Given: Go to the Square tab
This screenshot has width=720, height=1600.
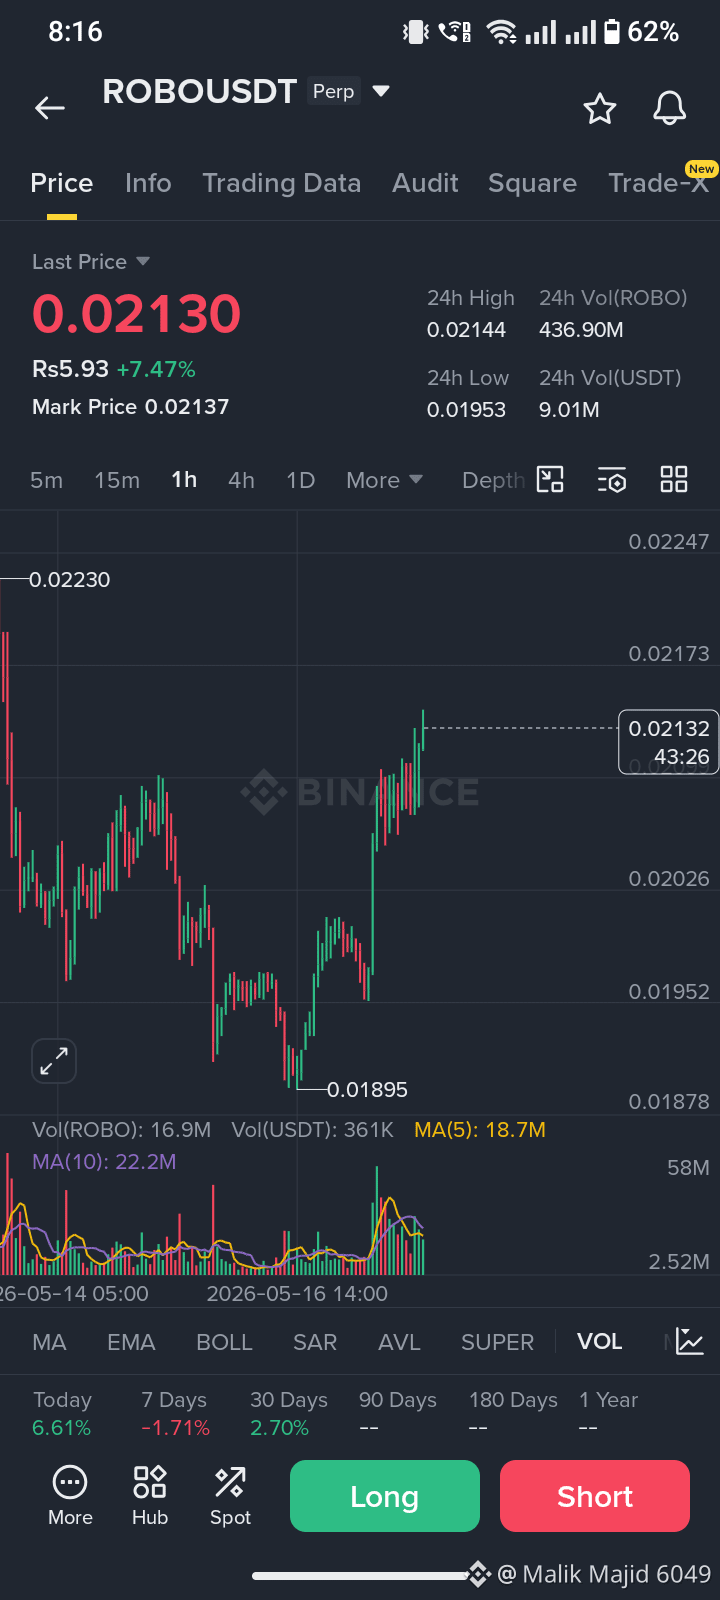Looking at the screenshot, I should point(532,183).
